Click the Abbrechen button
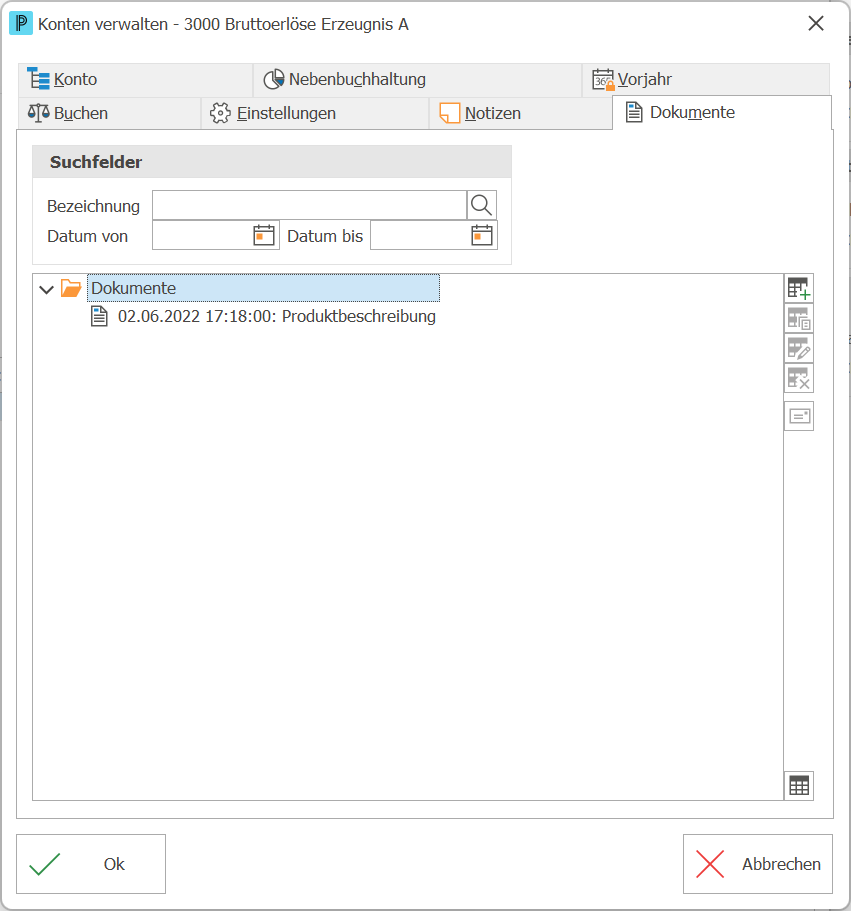 [757, 864]
